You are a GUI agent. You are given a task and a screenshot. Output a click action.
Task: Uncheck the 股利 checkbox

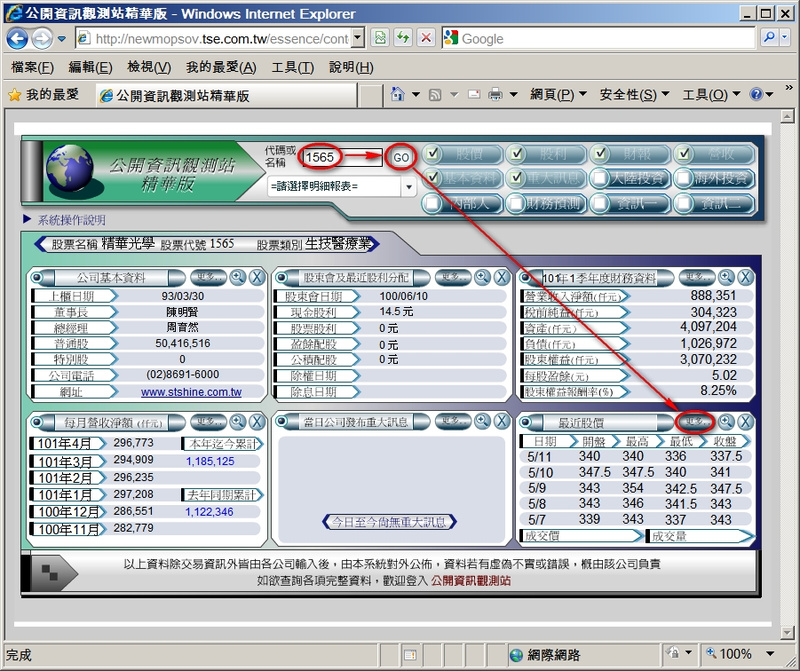click(517, 153)
